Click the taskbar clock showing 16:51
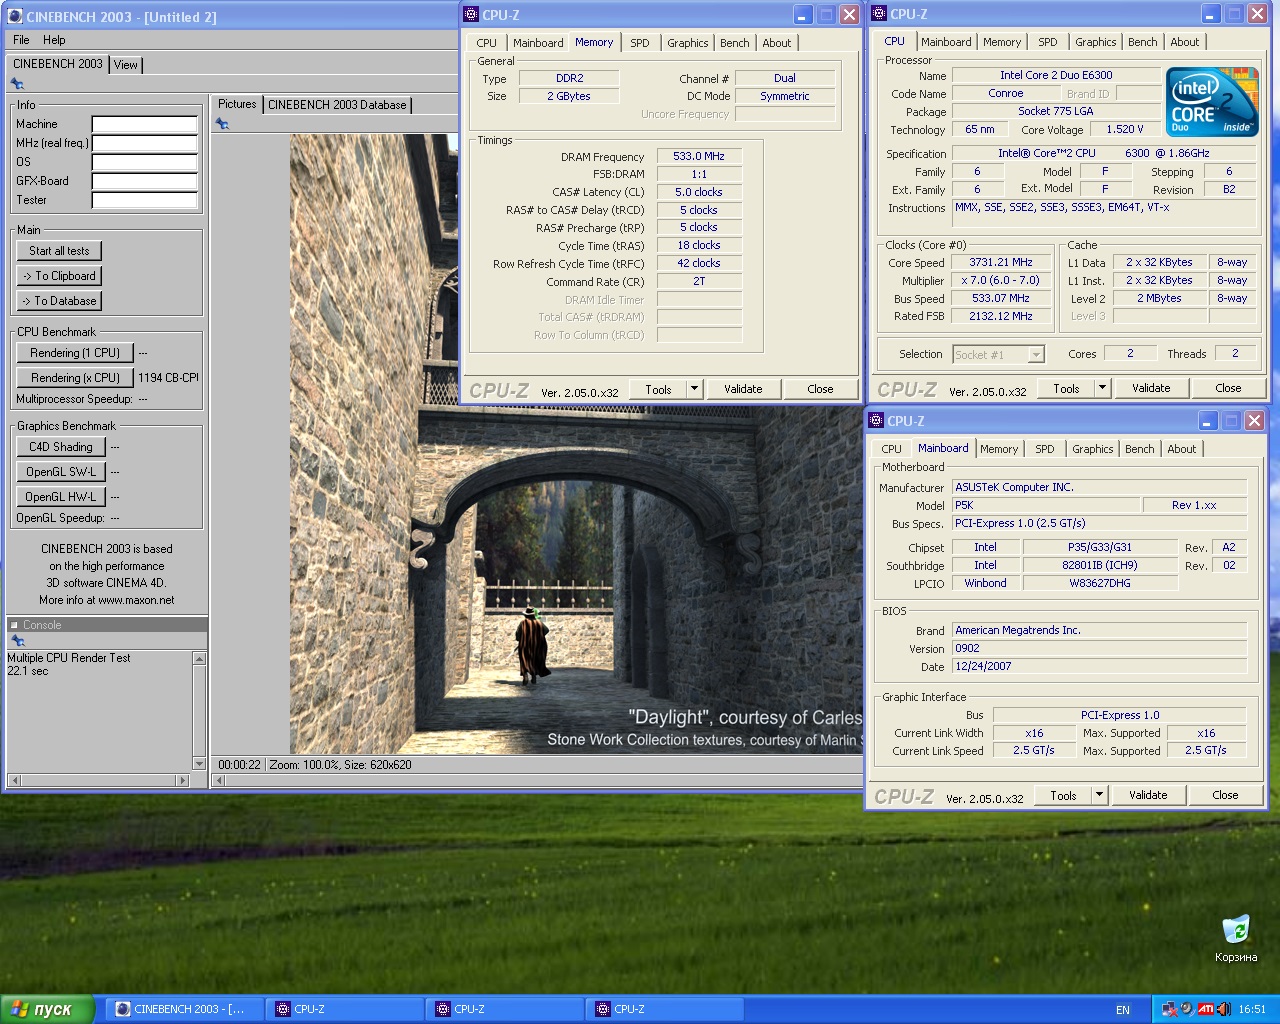 point(1252,1010)
